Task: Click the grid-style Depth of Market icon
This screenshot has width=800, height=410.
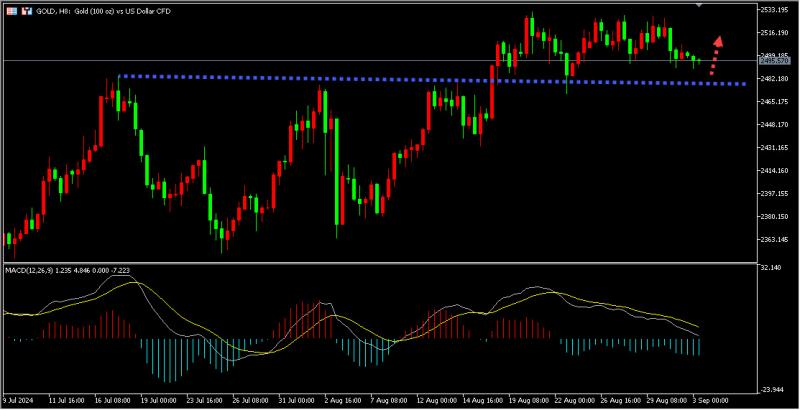Action: (x=11, y=11)
